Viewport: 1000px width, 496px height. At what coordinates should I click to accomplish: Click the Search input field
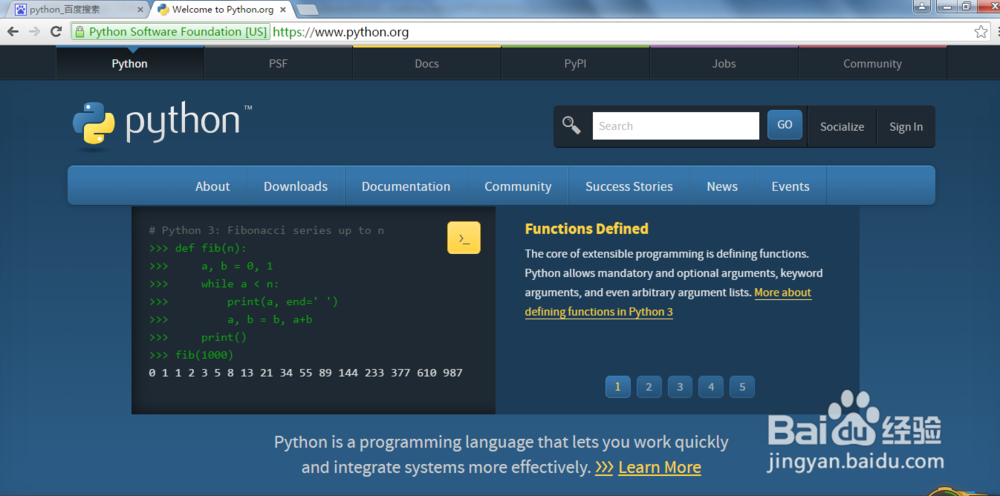pos(676,126)
